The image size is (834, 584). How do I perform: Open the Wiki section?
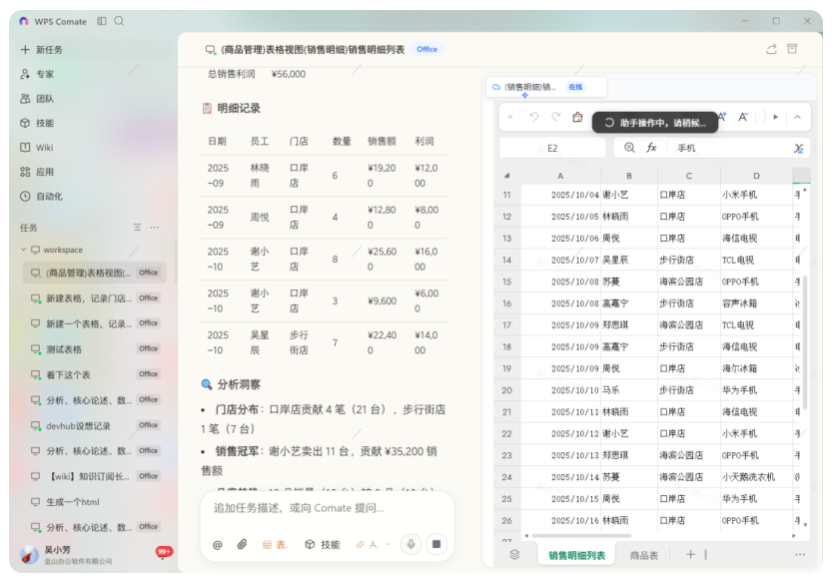(x=37, y=147)
